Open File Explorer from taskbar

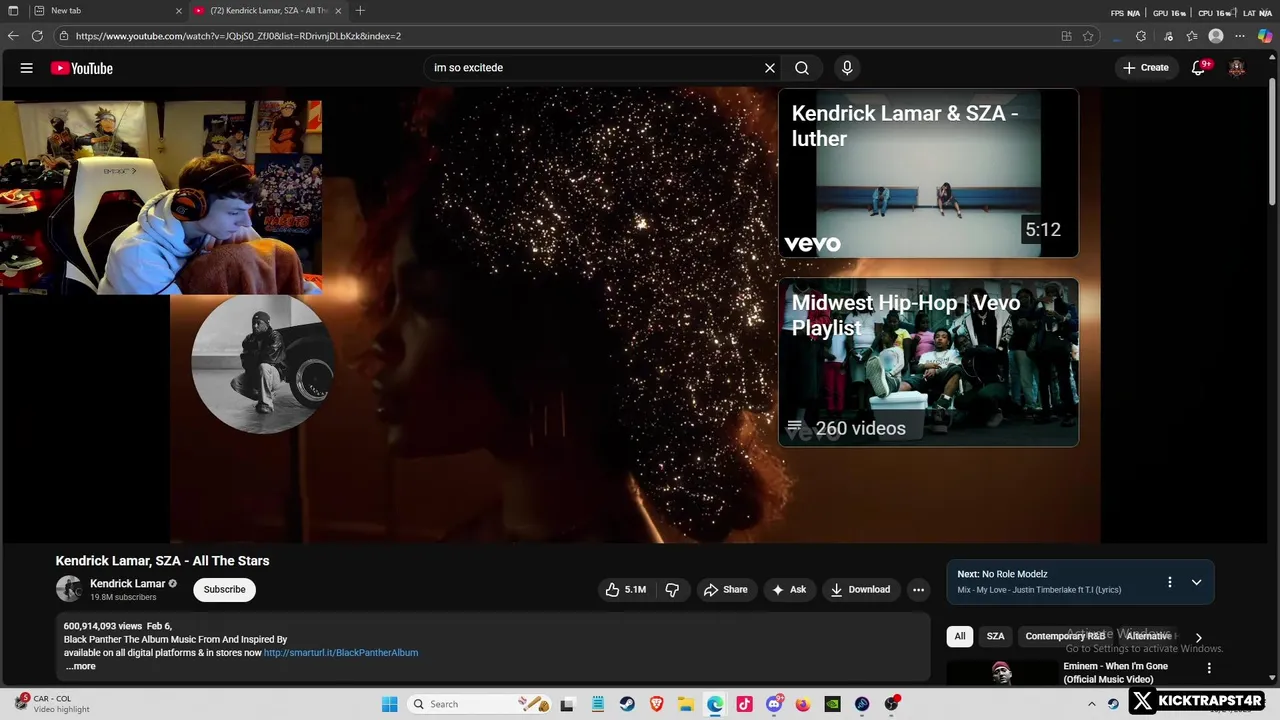686,704
